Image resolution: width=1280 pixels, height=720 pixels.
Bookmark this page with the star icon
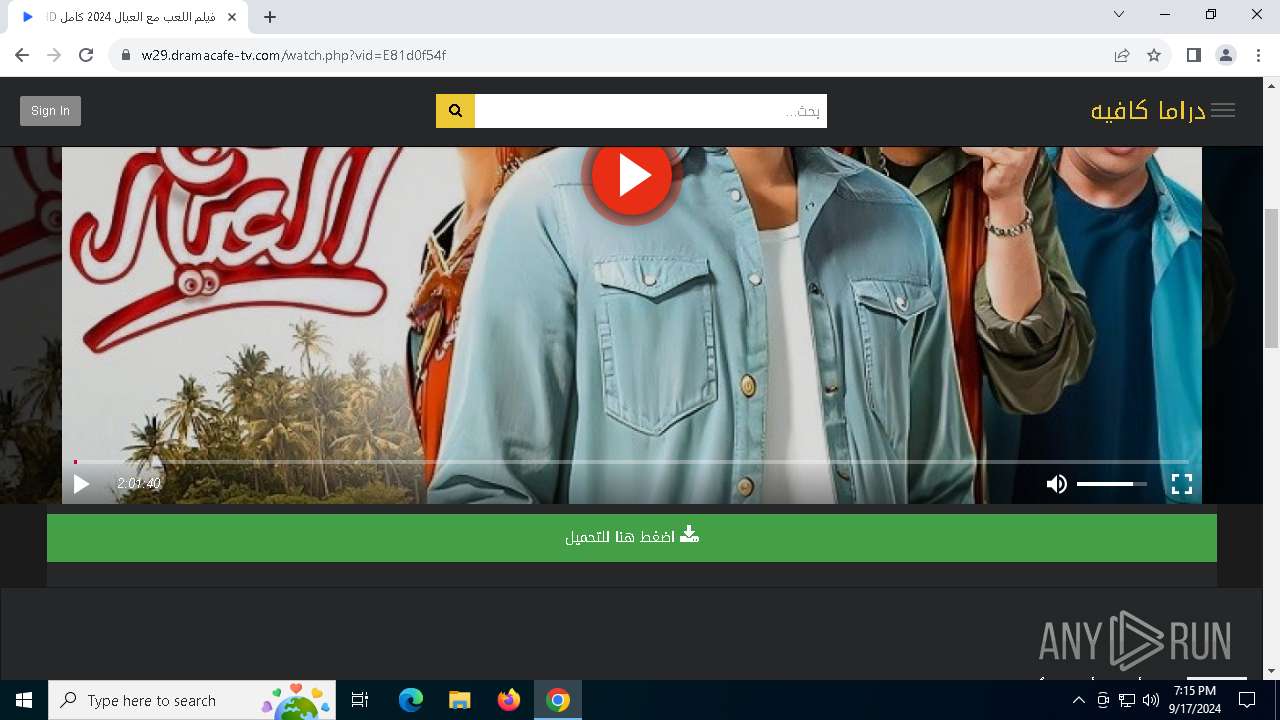[1154, 55]
